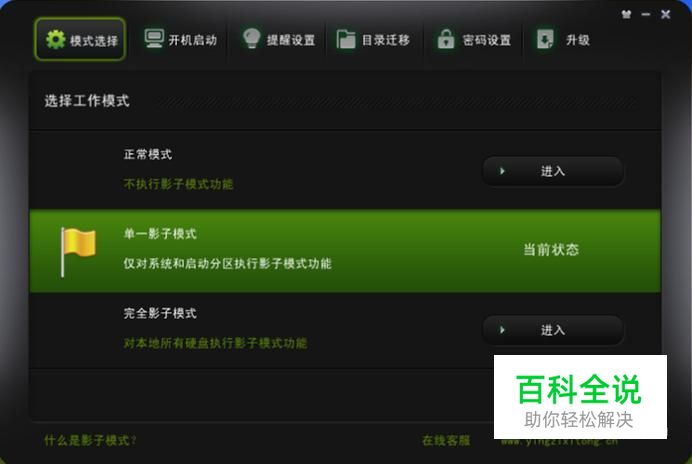Click the skin icon in the title bar
Screen dimensions: 692x464
tap(626, 14)
